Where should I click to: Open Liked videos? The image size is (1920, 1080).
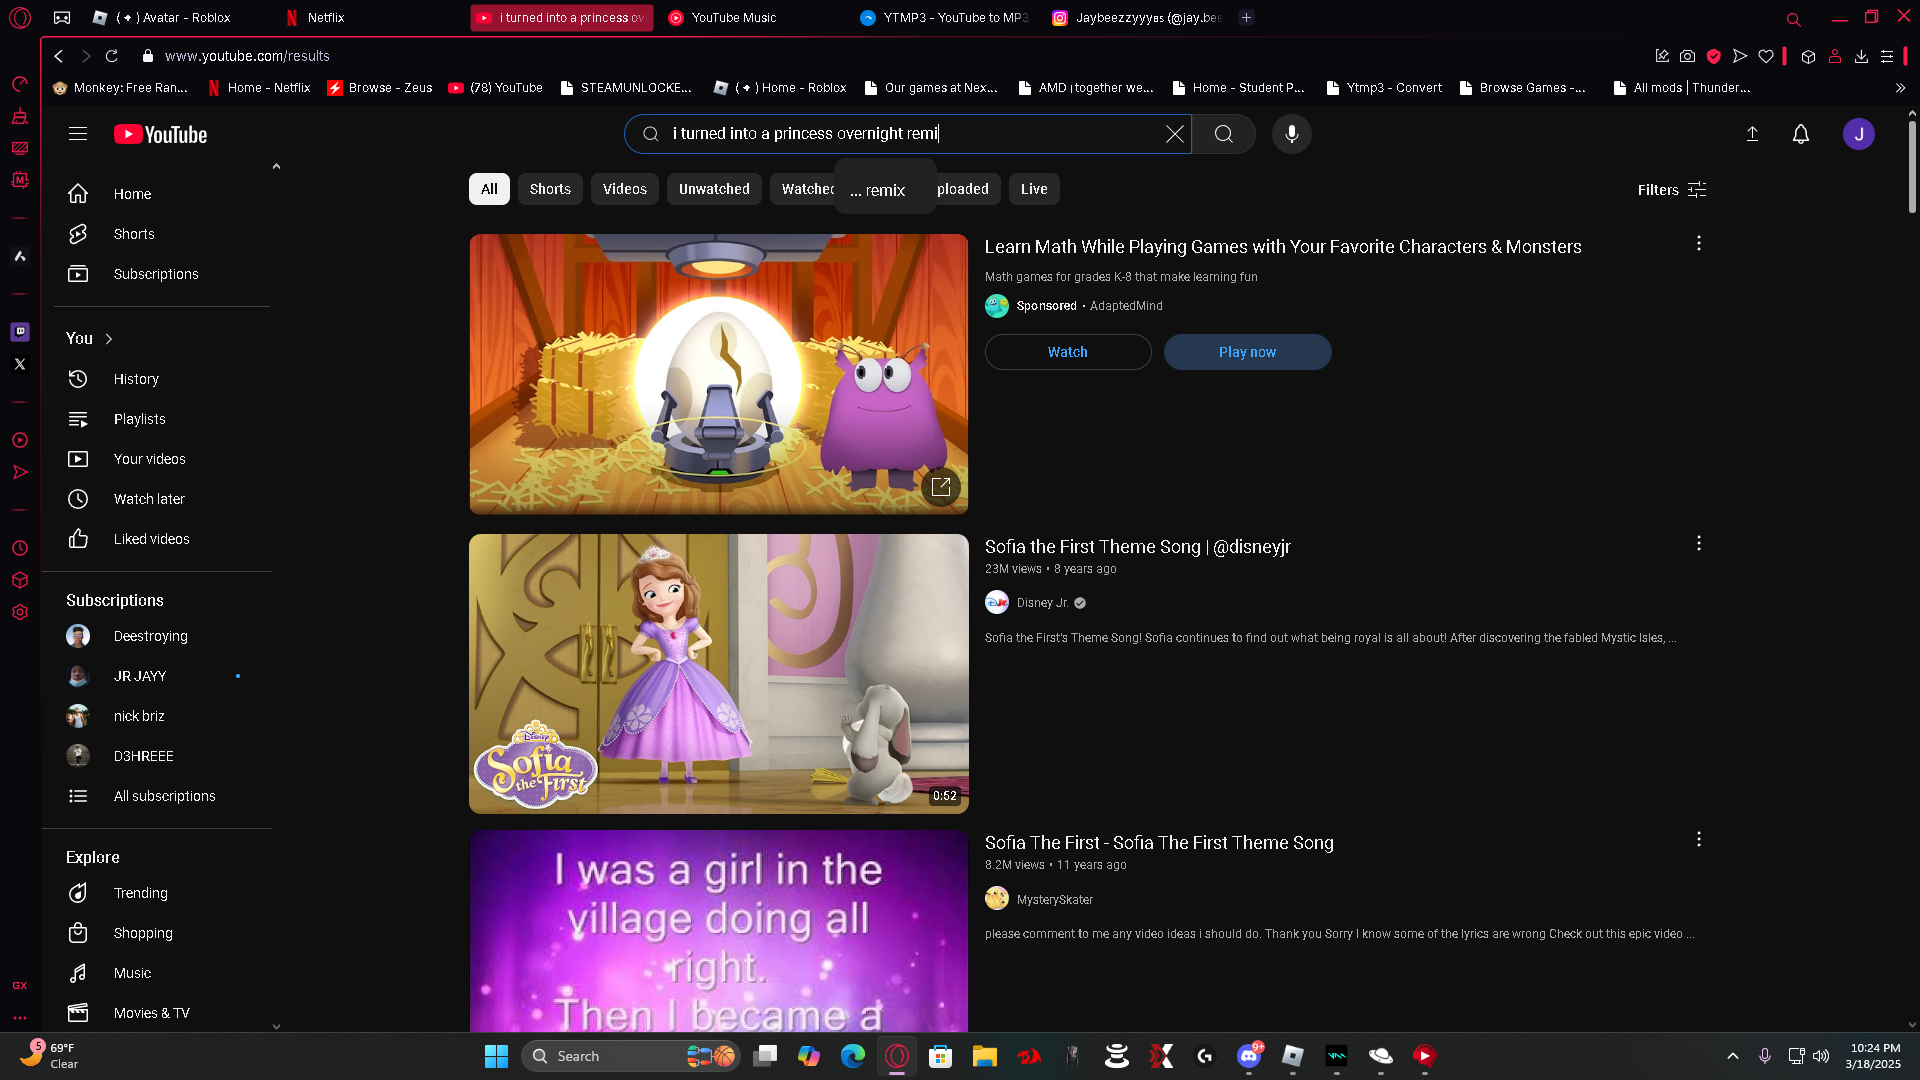point(160,539)
